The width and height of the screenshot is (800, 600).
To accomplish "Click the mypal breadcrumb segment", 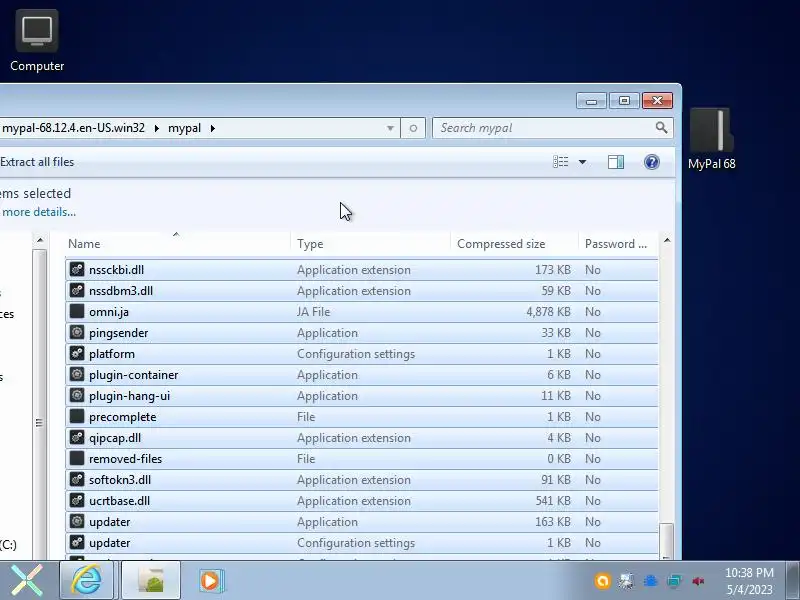I will 184,128.
